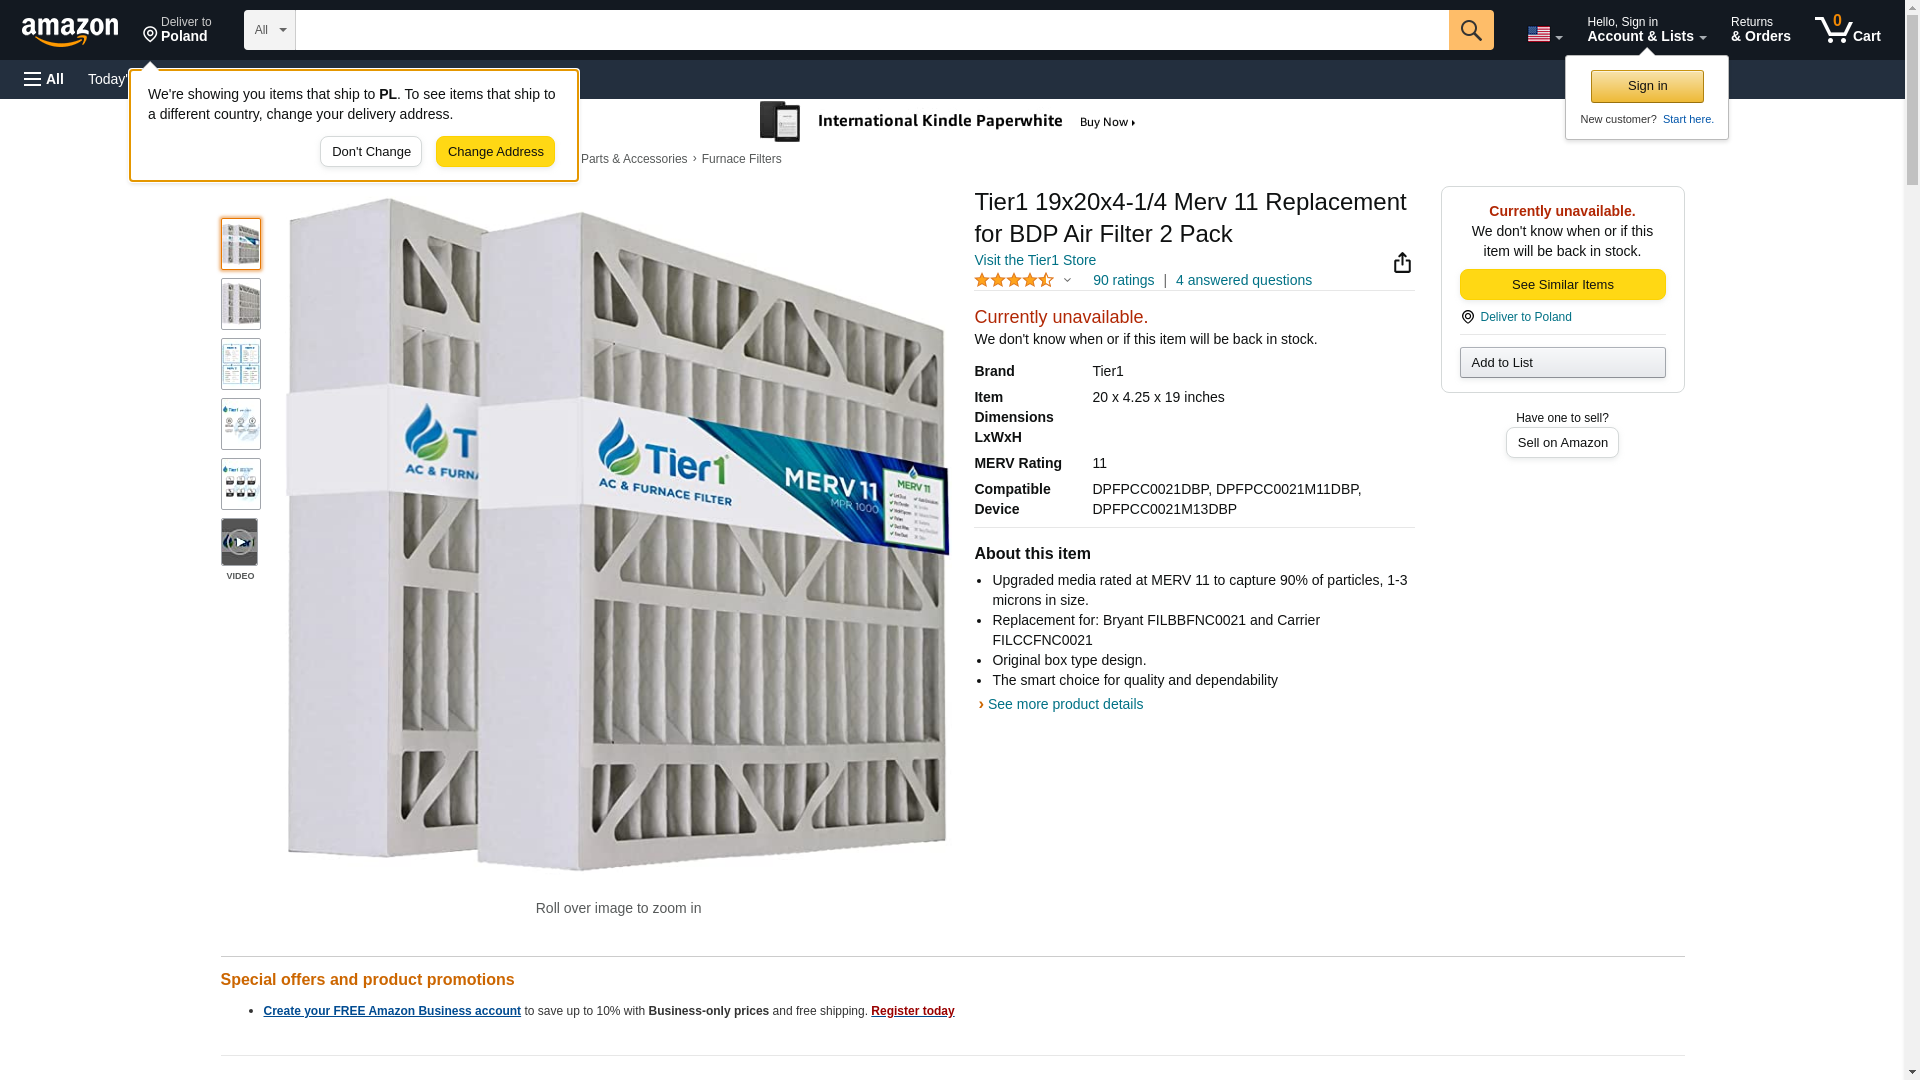Click the yellow Sign in button
Viewport: 1920px width, 1080px height.
coord(1647,86)
